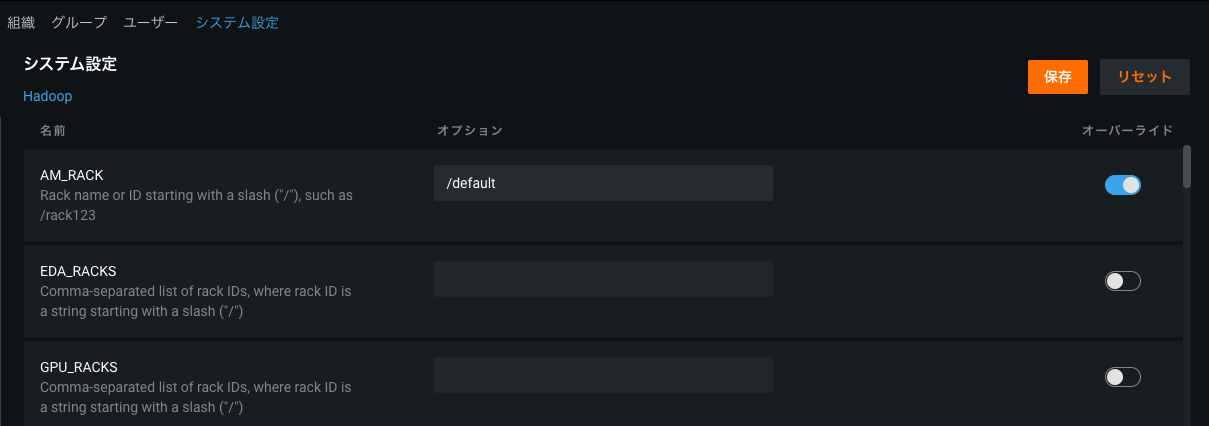Turn on the GPU_RACKS override toggle
This screenshot has width=1209, height=426.
click(1122, 377)
